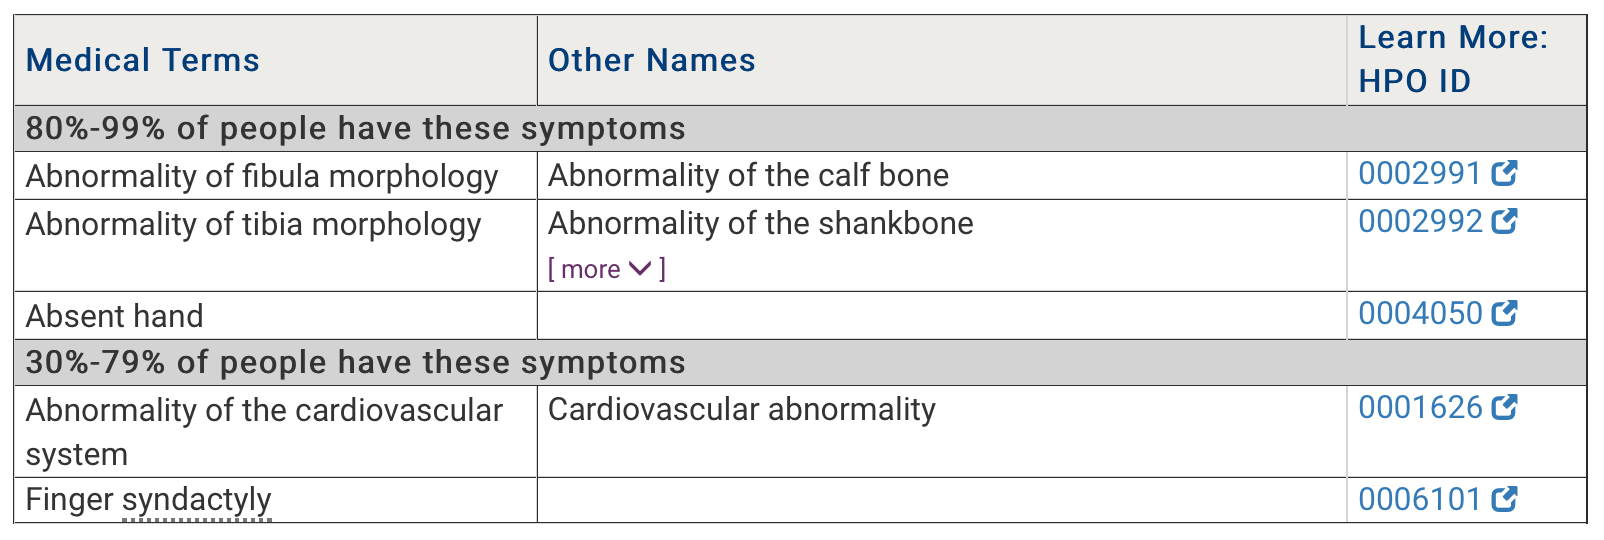Click external-link icon beside ID 0002991

(x=1504, y=174)
